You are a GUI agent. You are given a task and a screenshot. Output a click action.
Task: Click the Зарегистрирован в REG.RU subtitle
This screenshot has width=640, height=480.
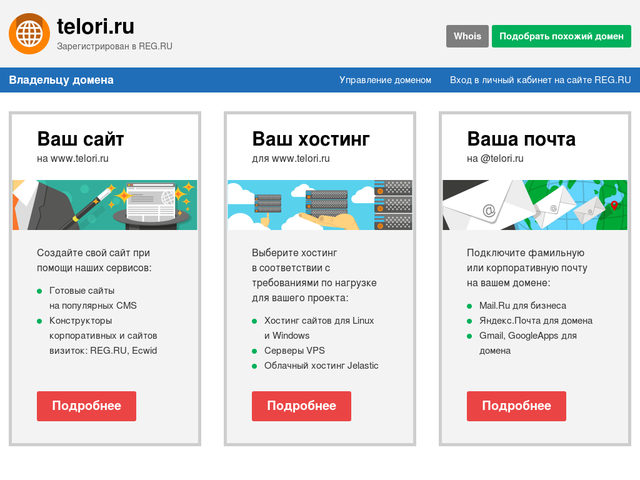click(114, 46)
